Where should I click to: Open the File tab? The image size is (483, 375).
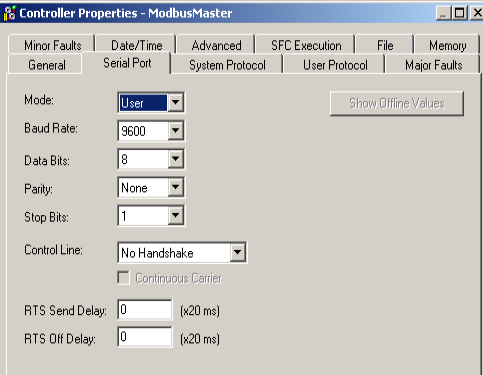pos(385,45)
